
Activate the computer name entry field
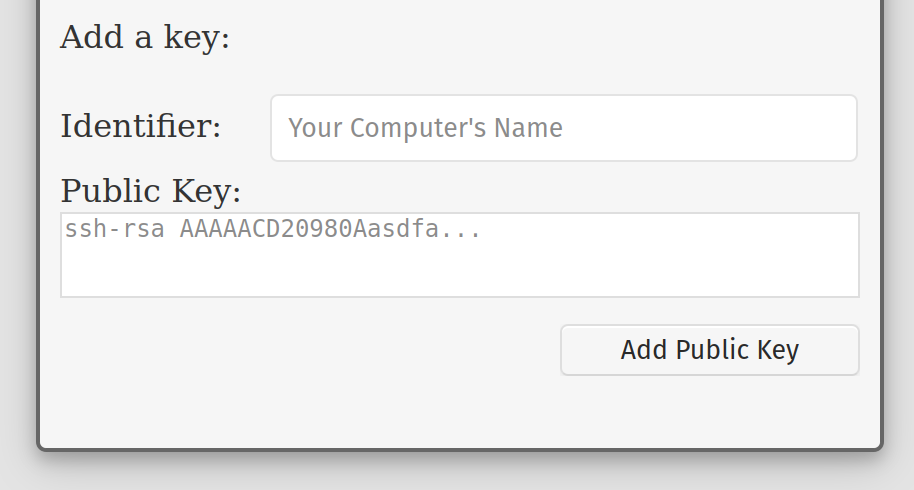click(563, 128)
